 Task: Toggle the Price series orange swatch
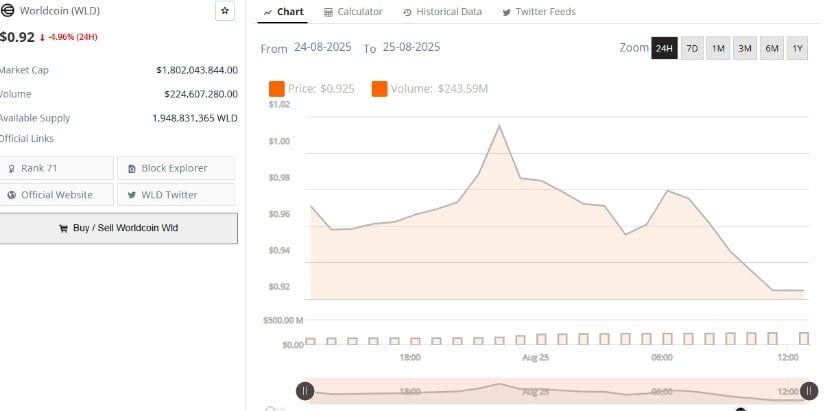[x=277, y=89]
